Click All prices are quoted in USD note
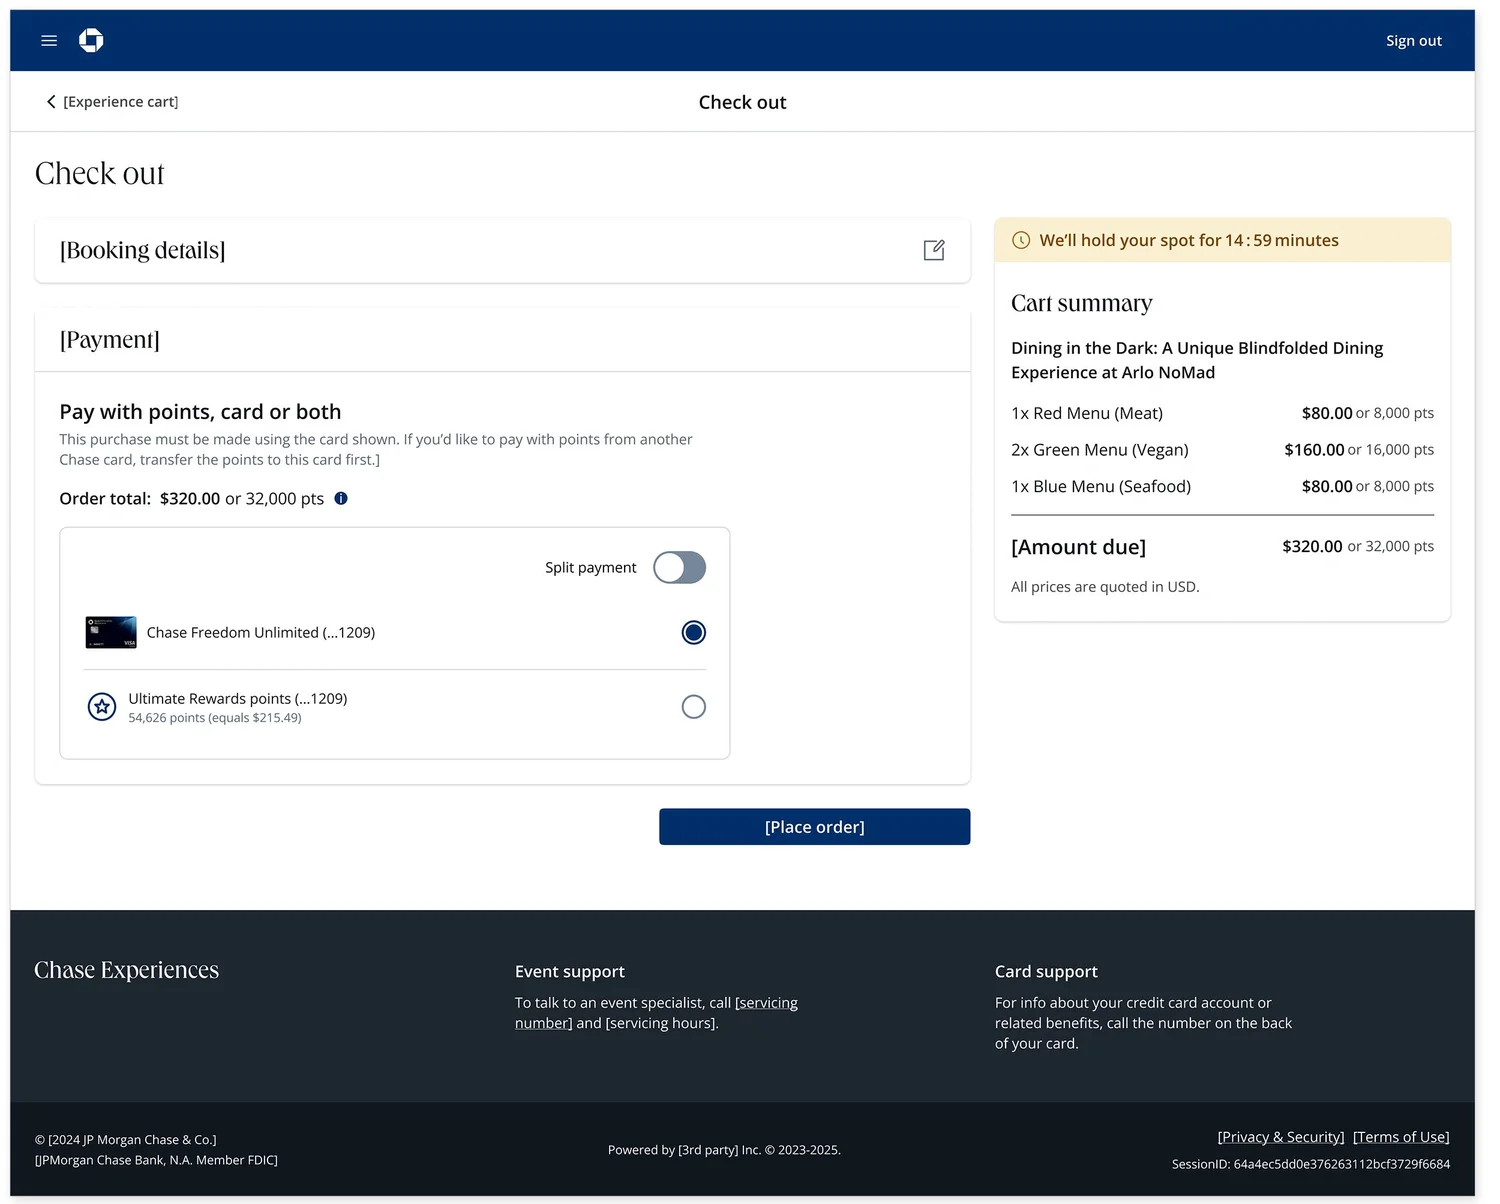Image resolution: width=1500 pixels, height=1204 pixels. [1105, 587]
